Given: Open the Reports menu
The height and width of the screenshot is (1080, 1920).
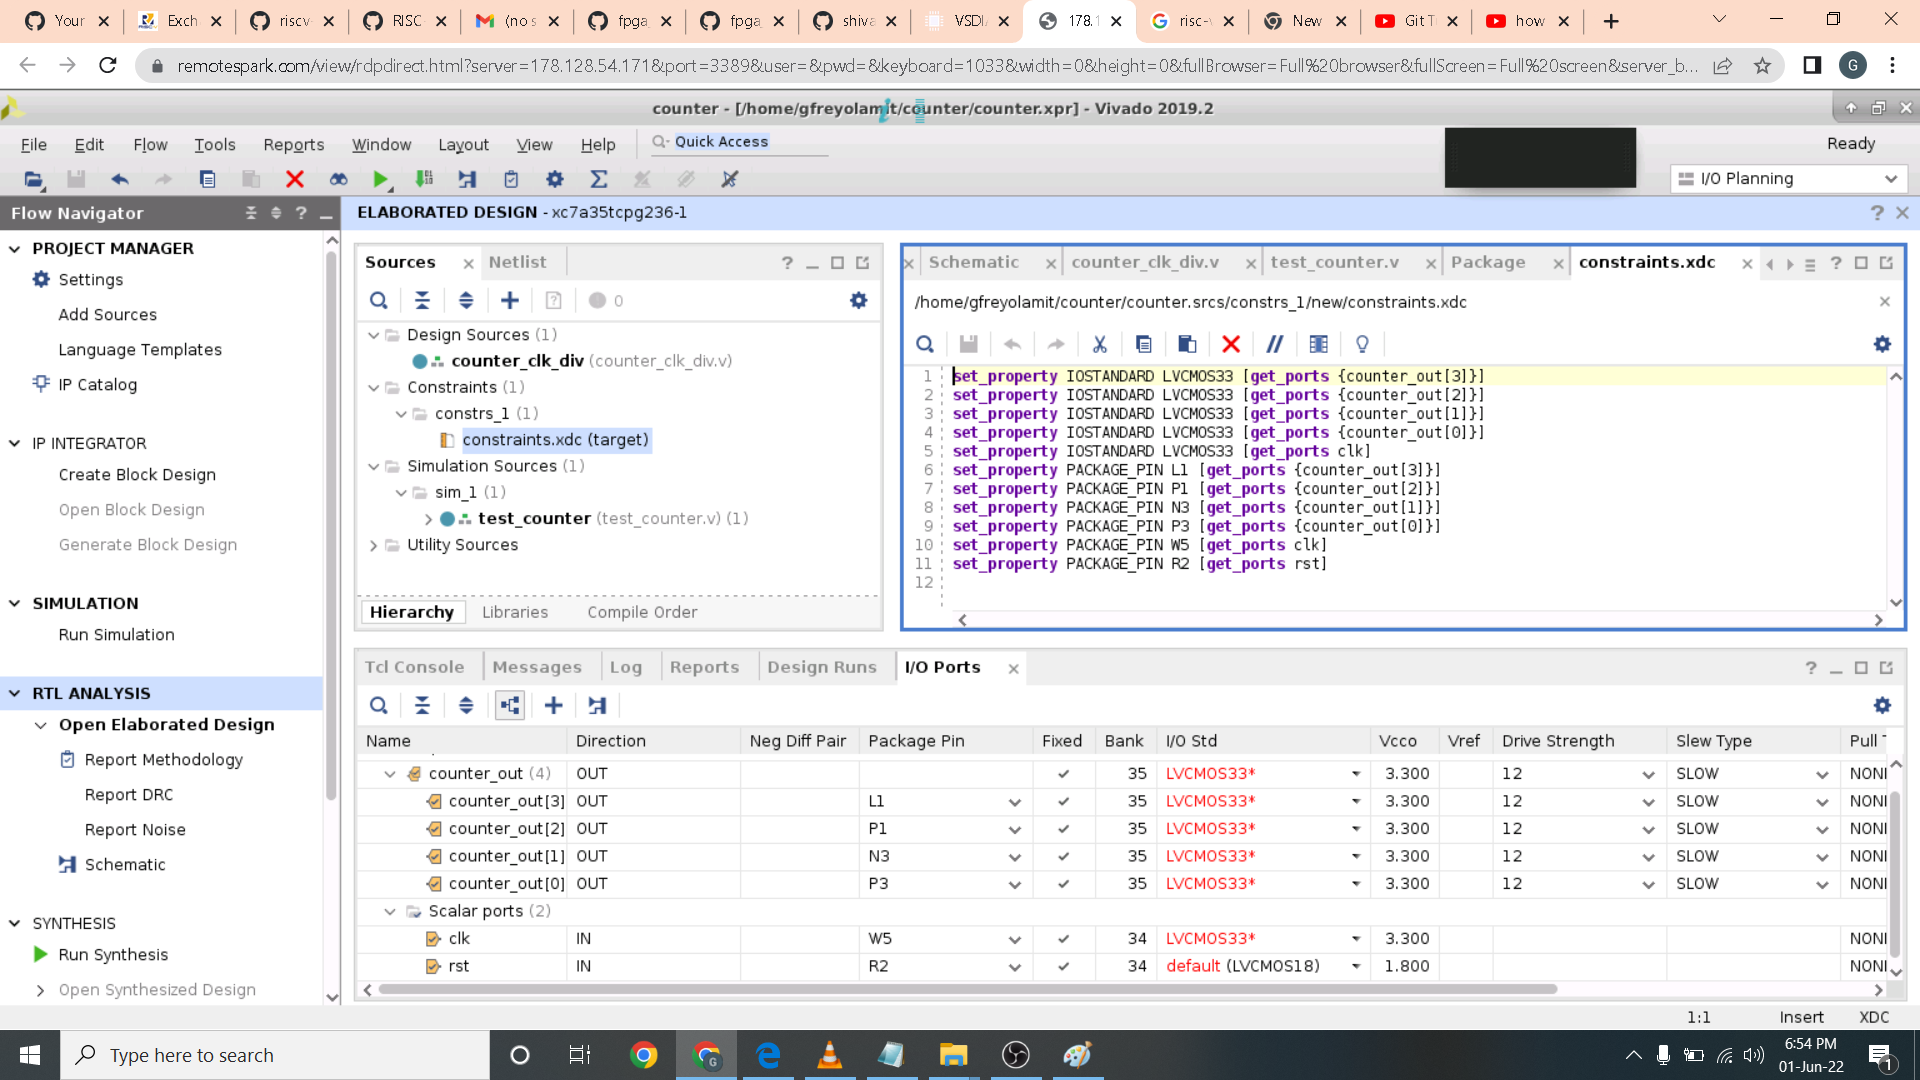Looking at the screenshot, I should 293,144.
